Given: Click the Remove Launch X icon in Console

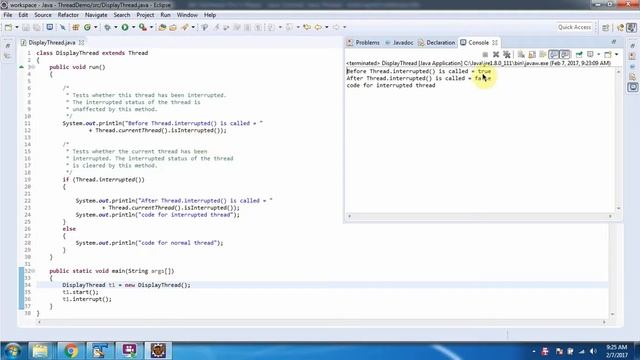Looking at the screenshot, I should [496, 54].
